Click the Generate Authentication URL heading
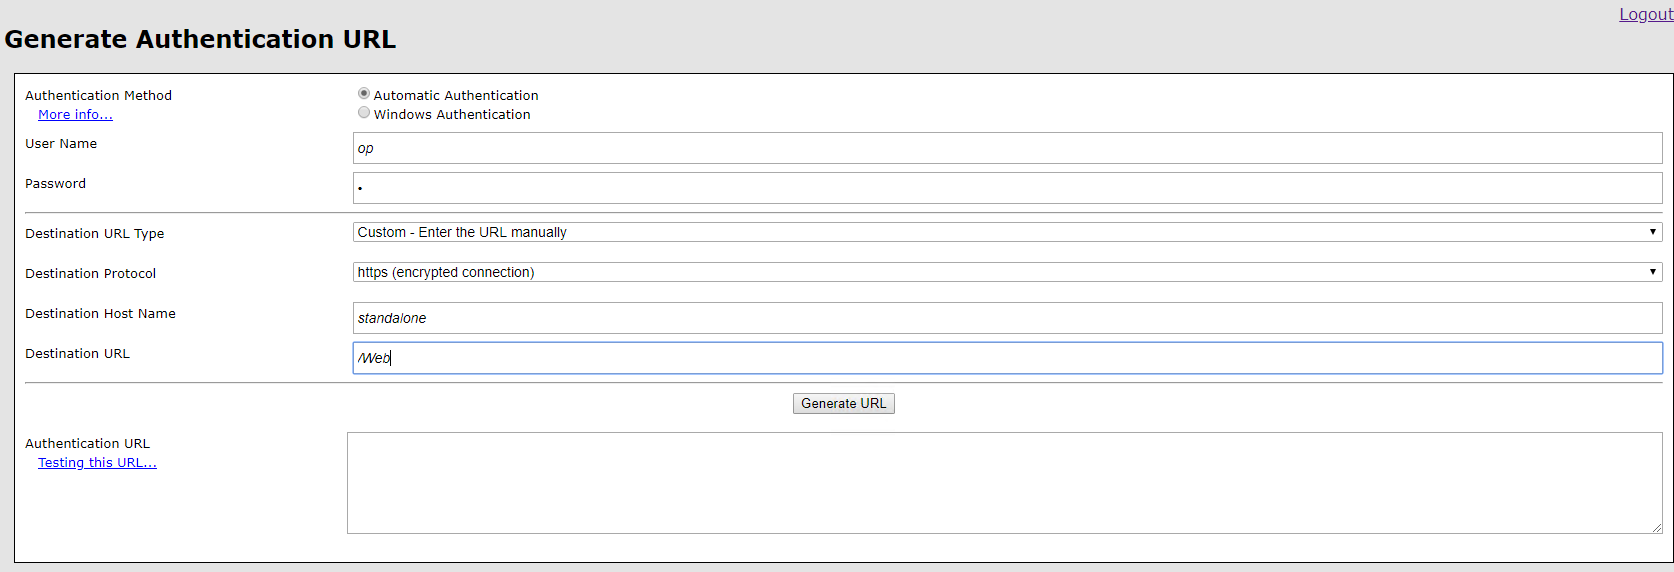Image resolution: width=1674 pixels, height=572 pixels. click(x=200, y=39)
